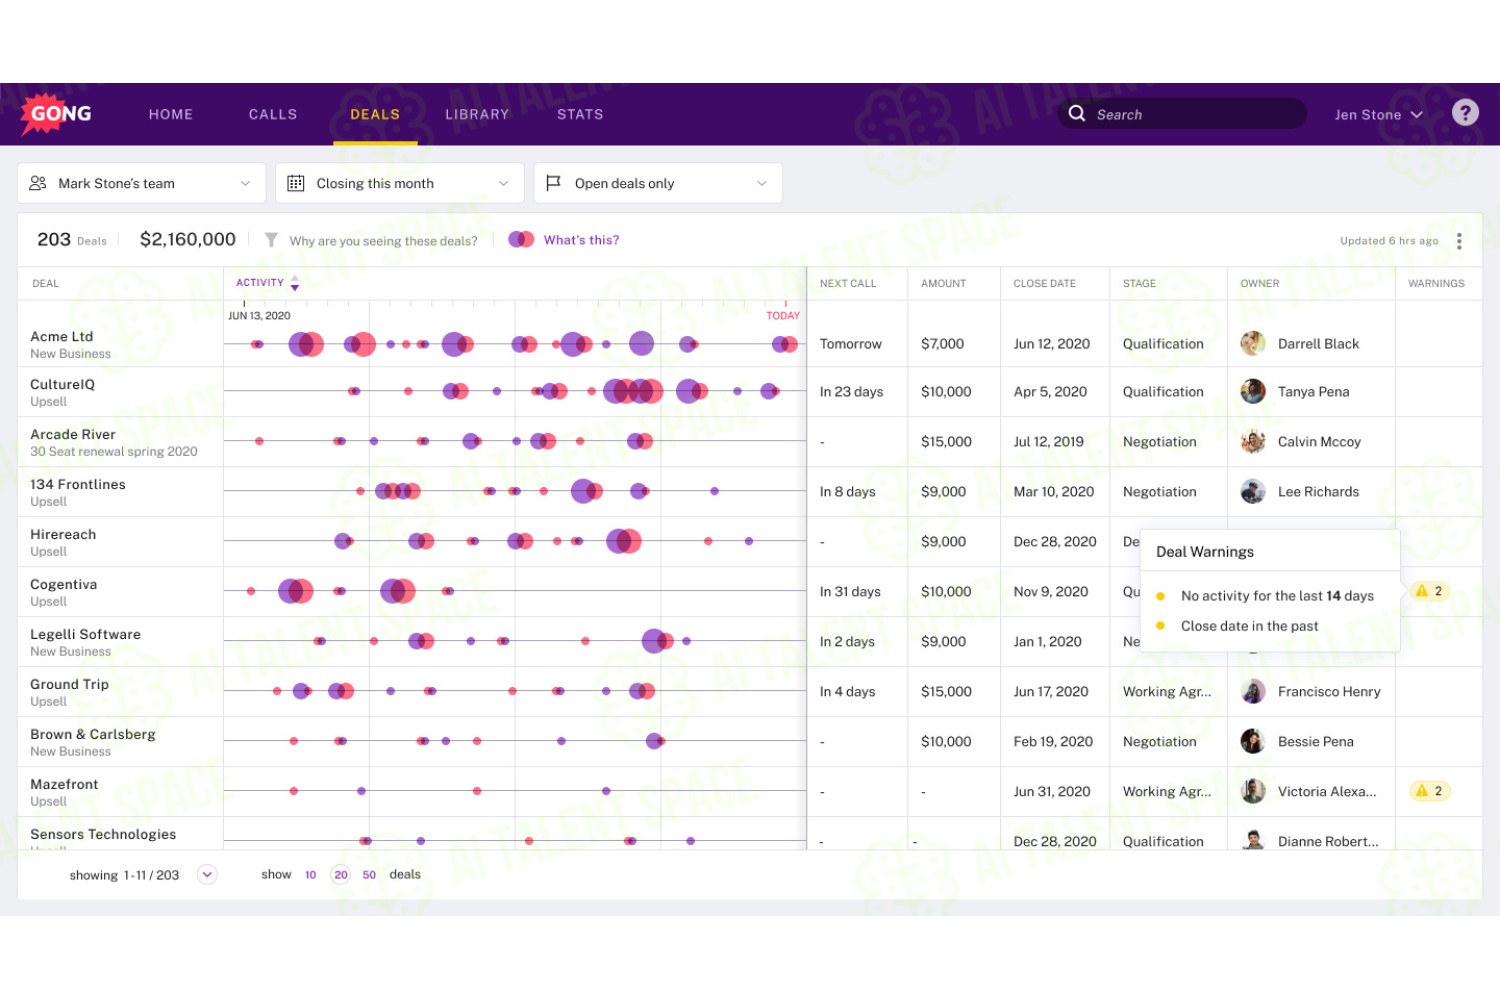Click the Deal column header

(x=45, y=283)
